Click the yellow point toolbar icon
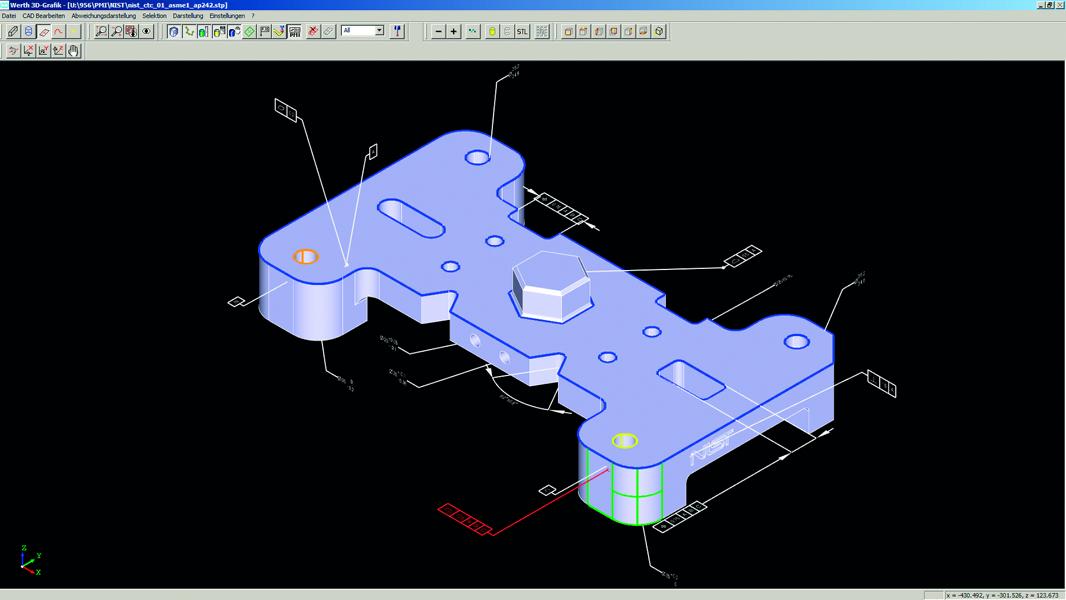The width and height of the screenshot is (1066, 600). pos(73,31)
